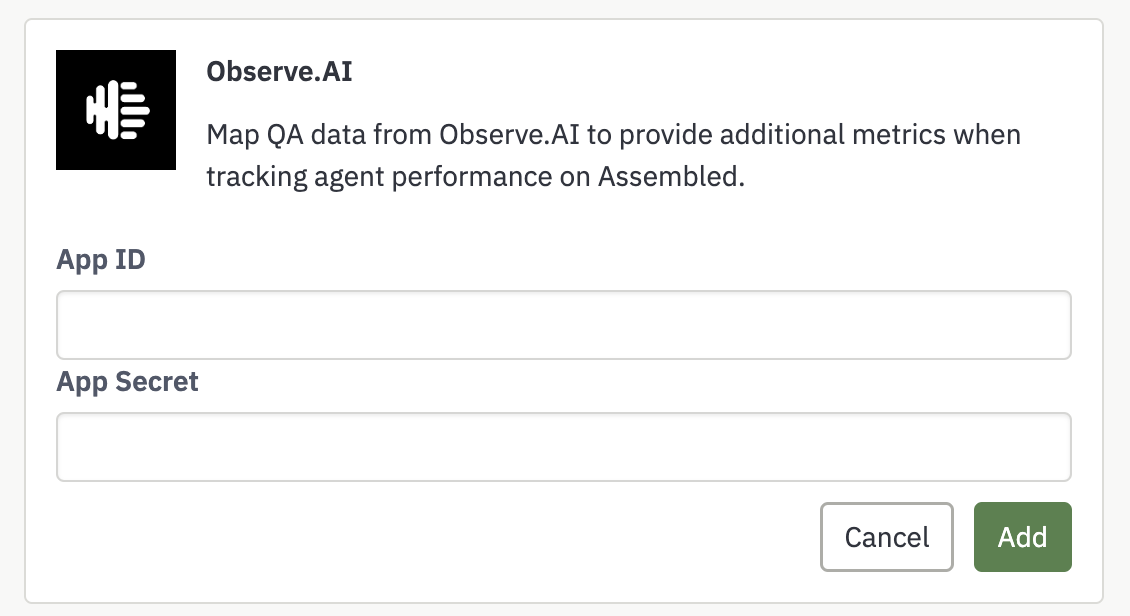This screenshot has width=1130, height=616.
Task: Click the white outlined Cancel button
Action: pos(886,537)
